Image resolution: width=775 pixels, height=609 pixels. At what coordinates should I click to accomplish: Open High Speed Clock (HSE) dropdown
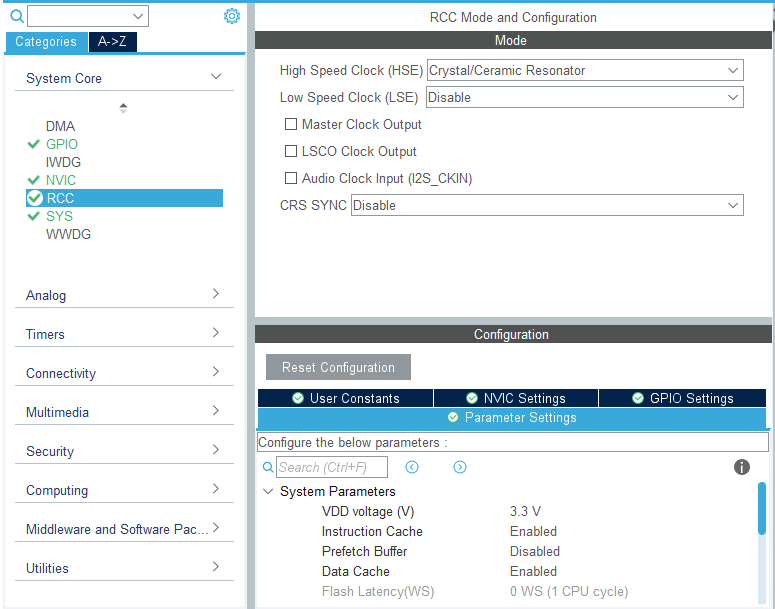pyautogui.click(x=585, y=70)
